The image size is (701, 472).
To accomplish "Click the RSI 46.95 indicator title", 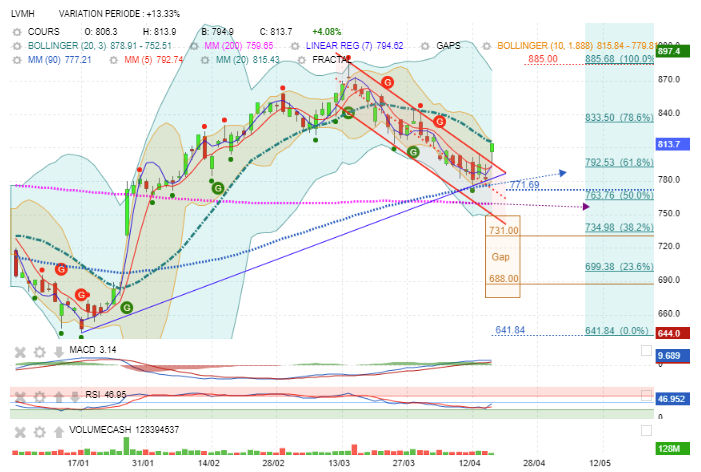I will point(106,395).
